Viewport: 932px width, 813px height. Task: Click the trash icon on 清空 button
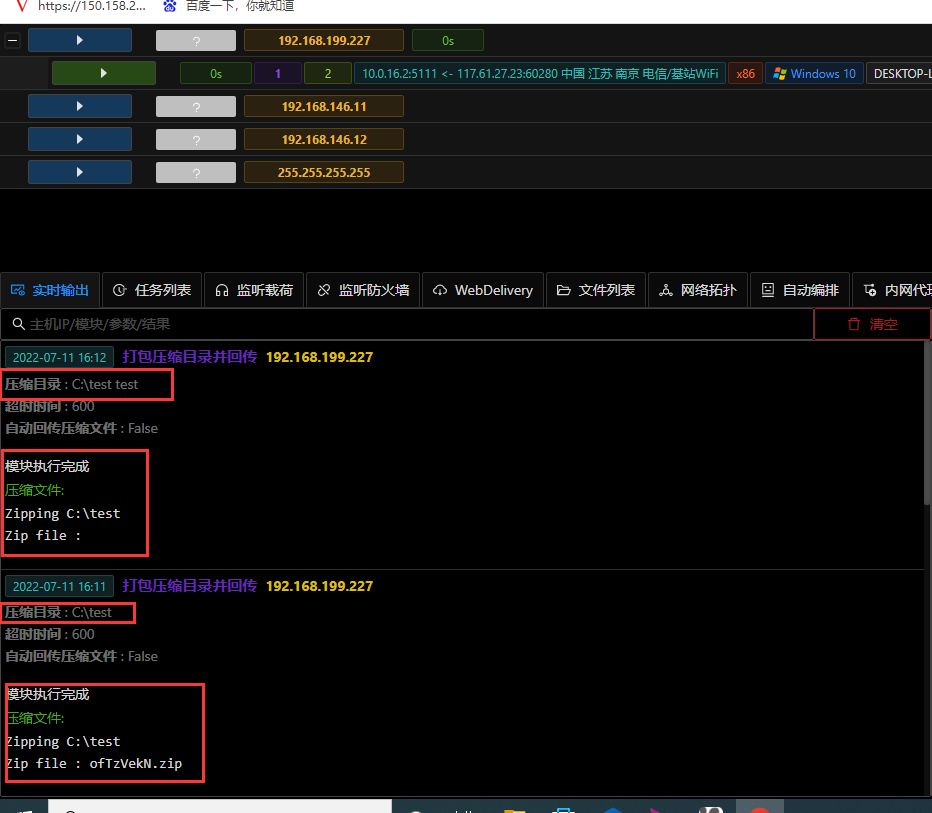click(x=854, y=324)
